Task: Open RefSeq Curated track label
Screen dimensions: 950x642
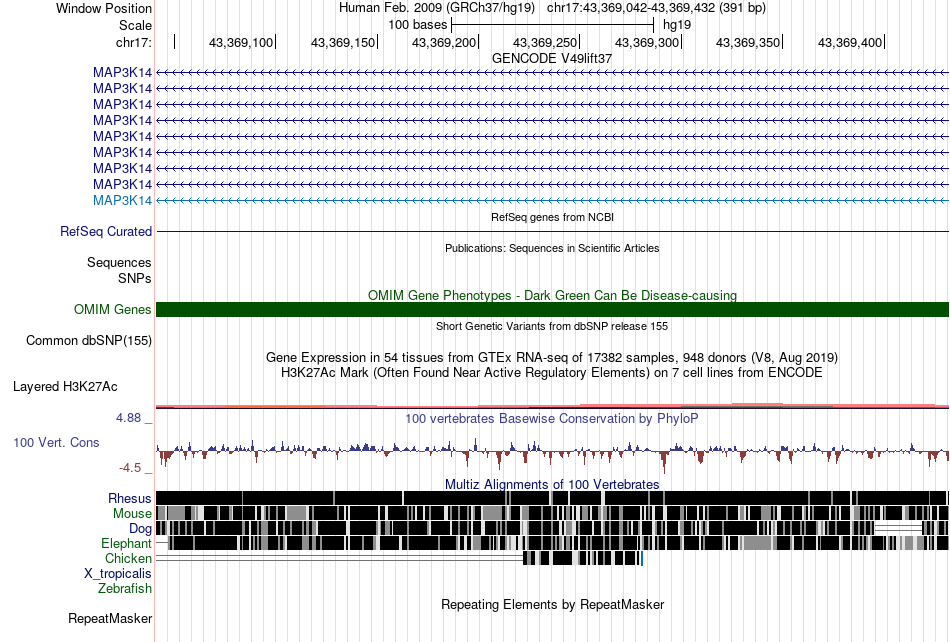Action: click(x=106, y=231)
